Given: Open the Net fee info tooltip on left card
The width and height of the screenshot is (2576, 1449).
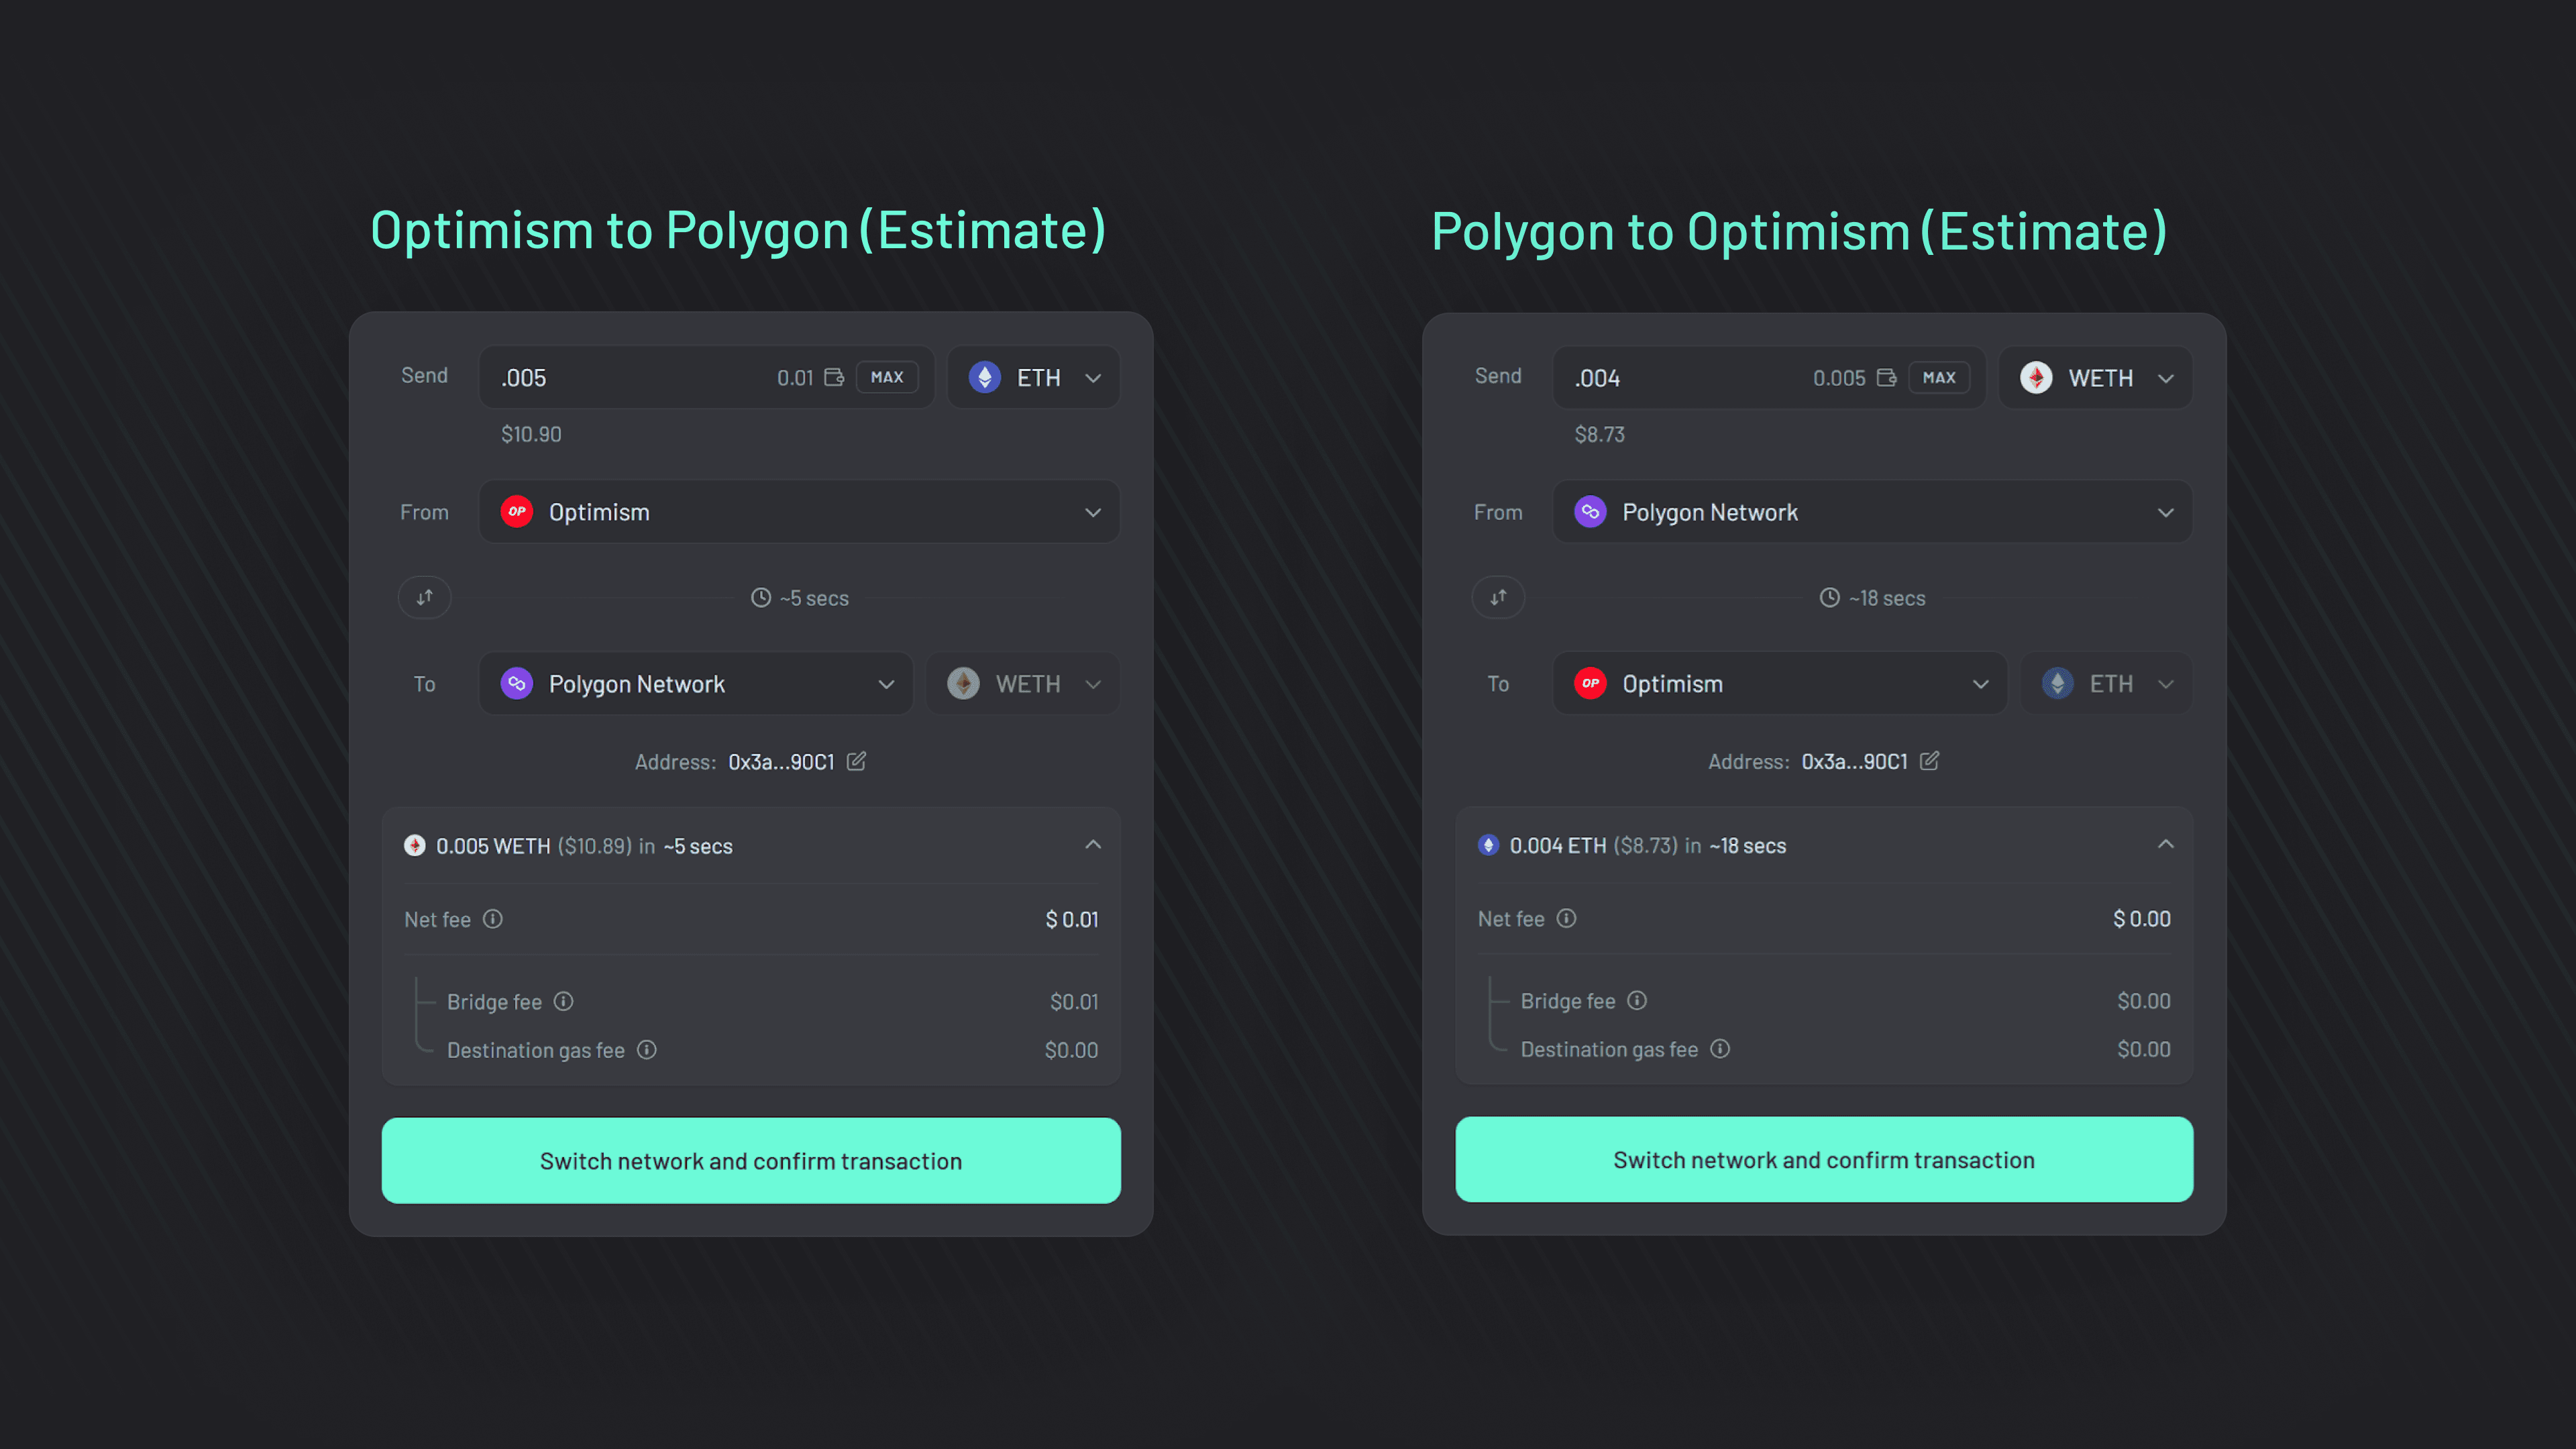Looking at the screenshot, I should 493,919.
